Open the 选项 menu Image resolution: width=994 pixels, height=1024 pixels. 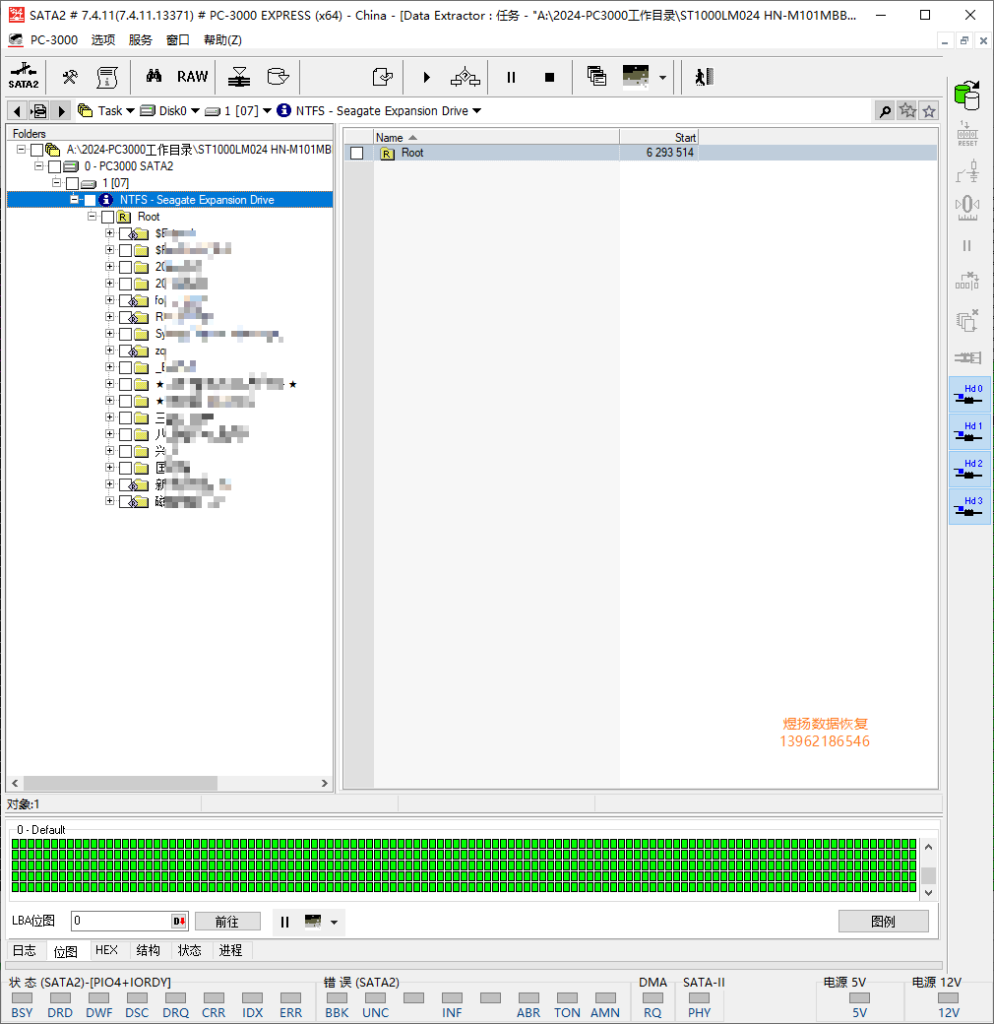point(103,40)
